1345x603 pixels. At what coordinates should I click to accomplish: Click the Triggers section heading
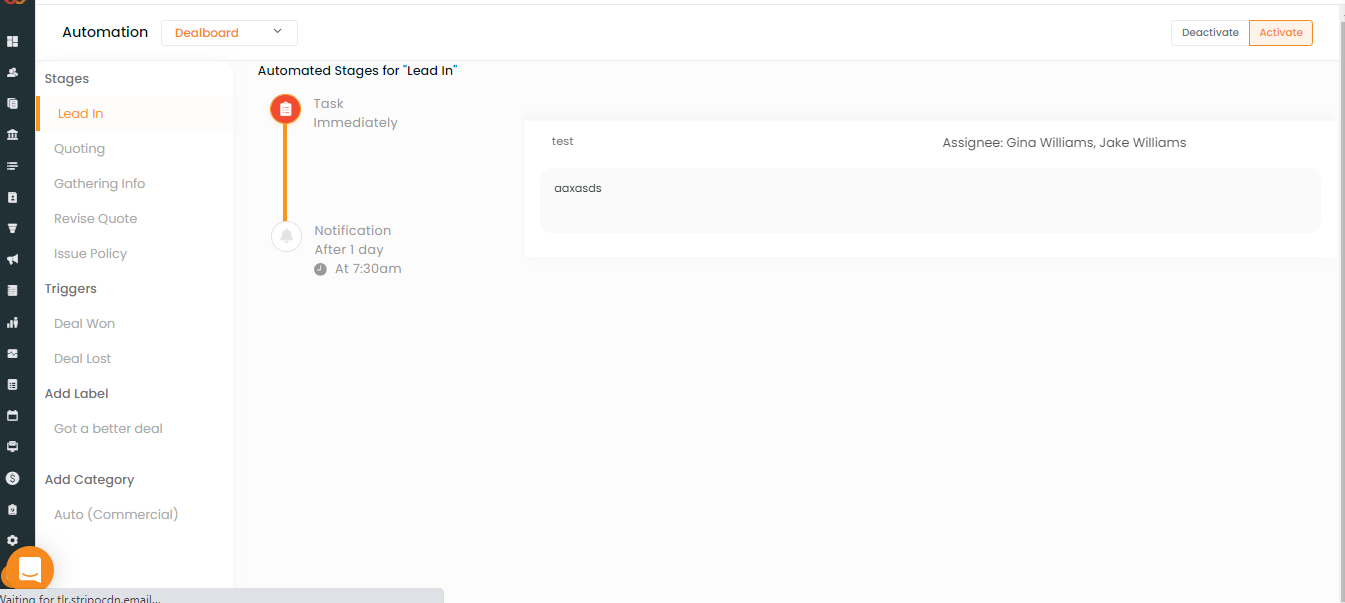[x=71, y=289]
